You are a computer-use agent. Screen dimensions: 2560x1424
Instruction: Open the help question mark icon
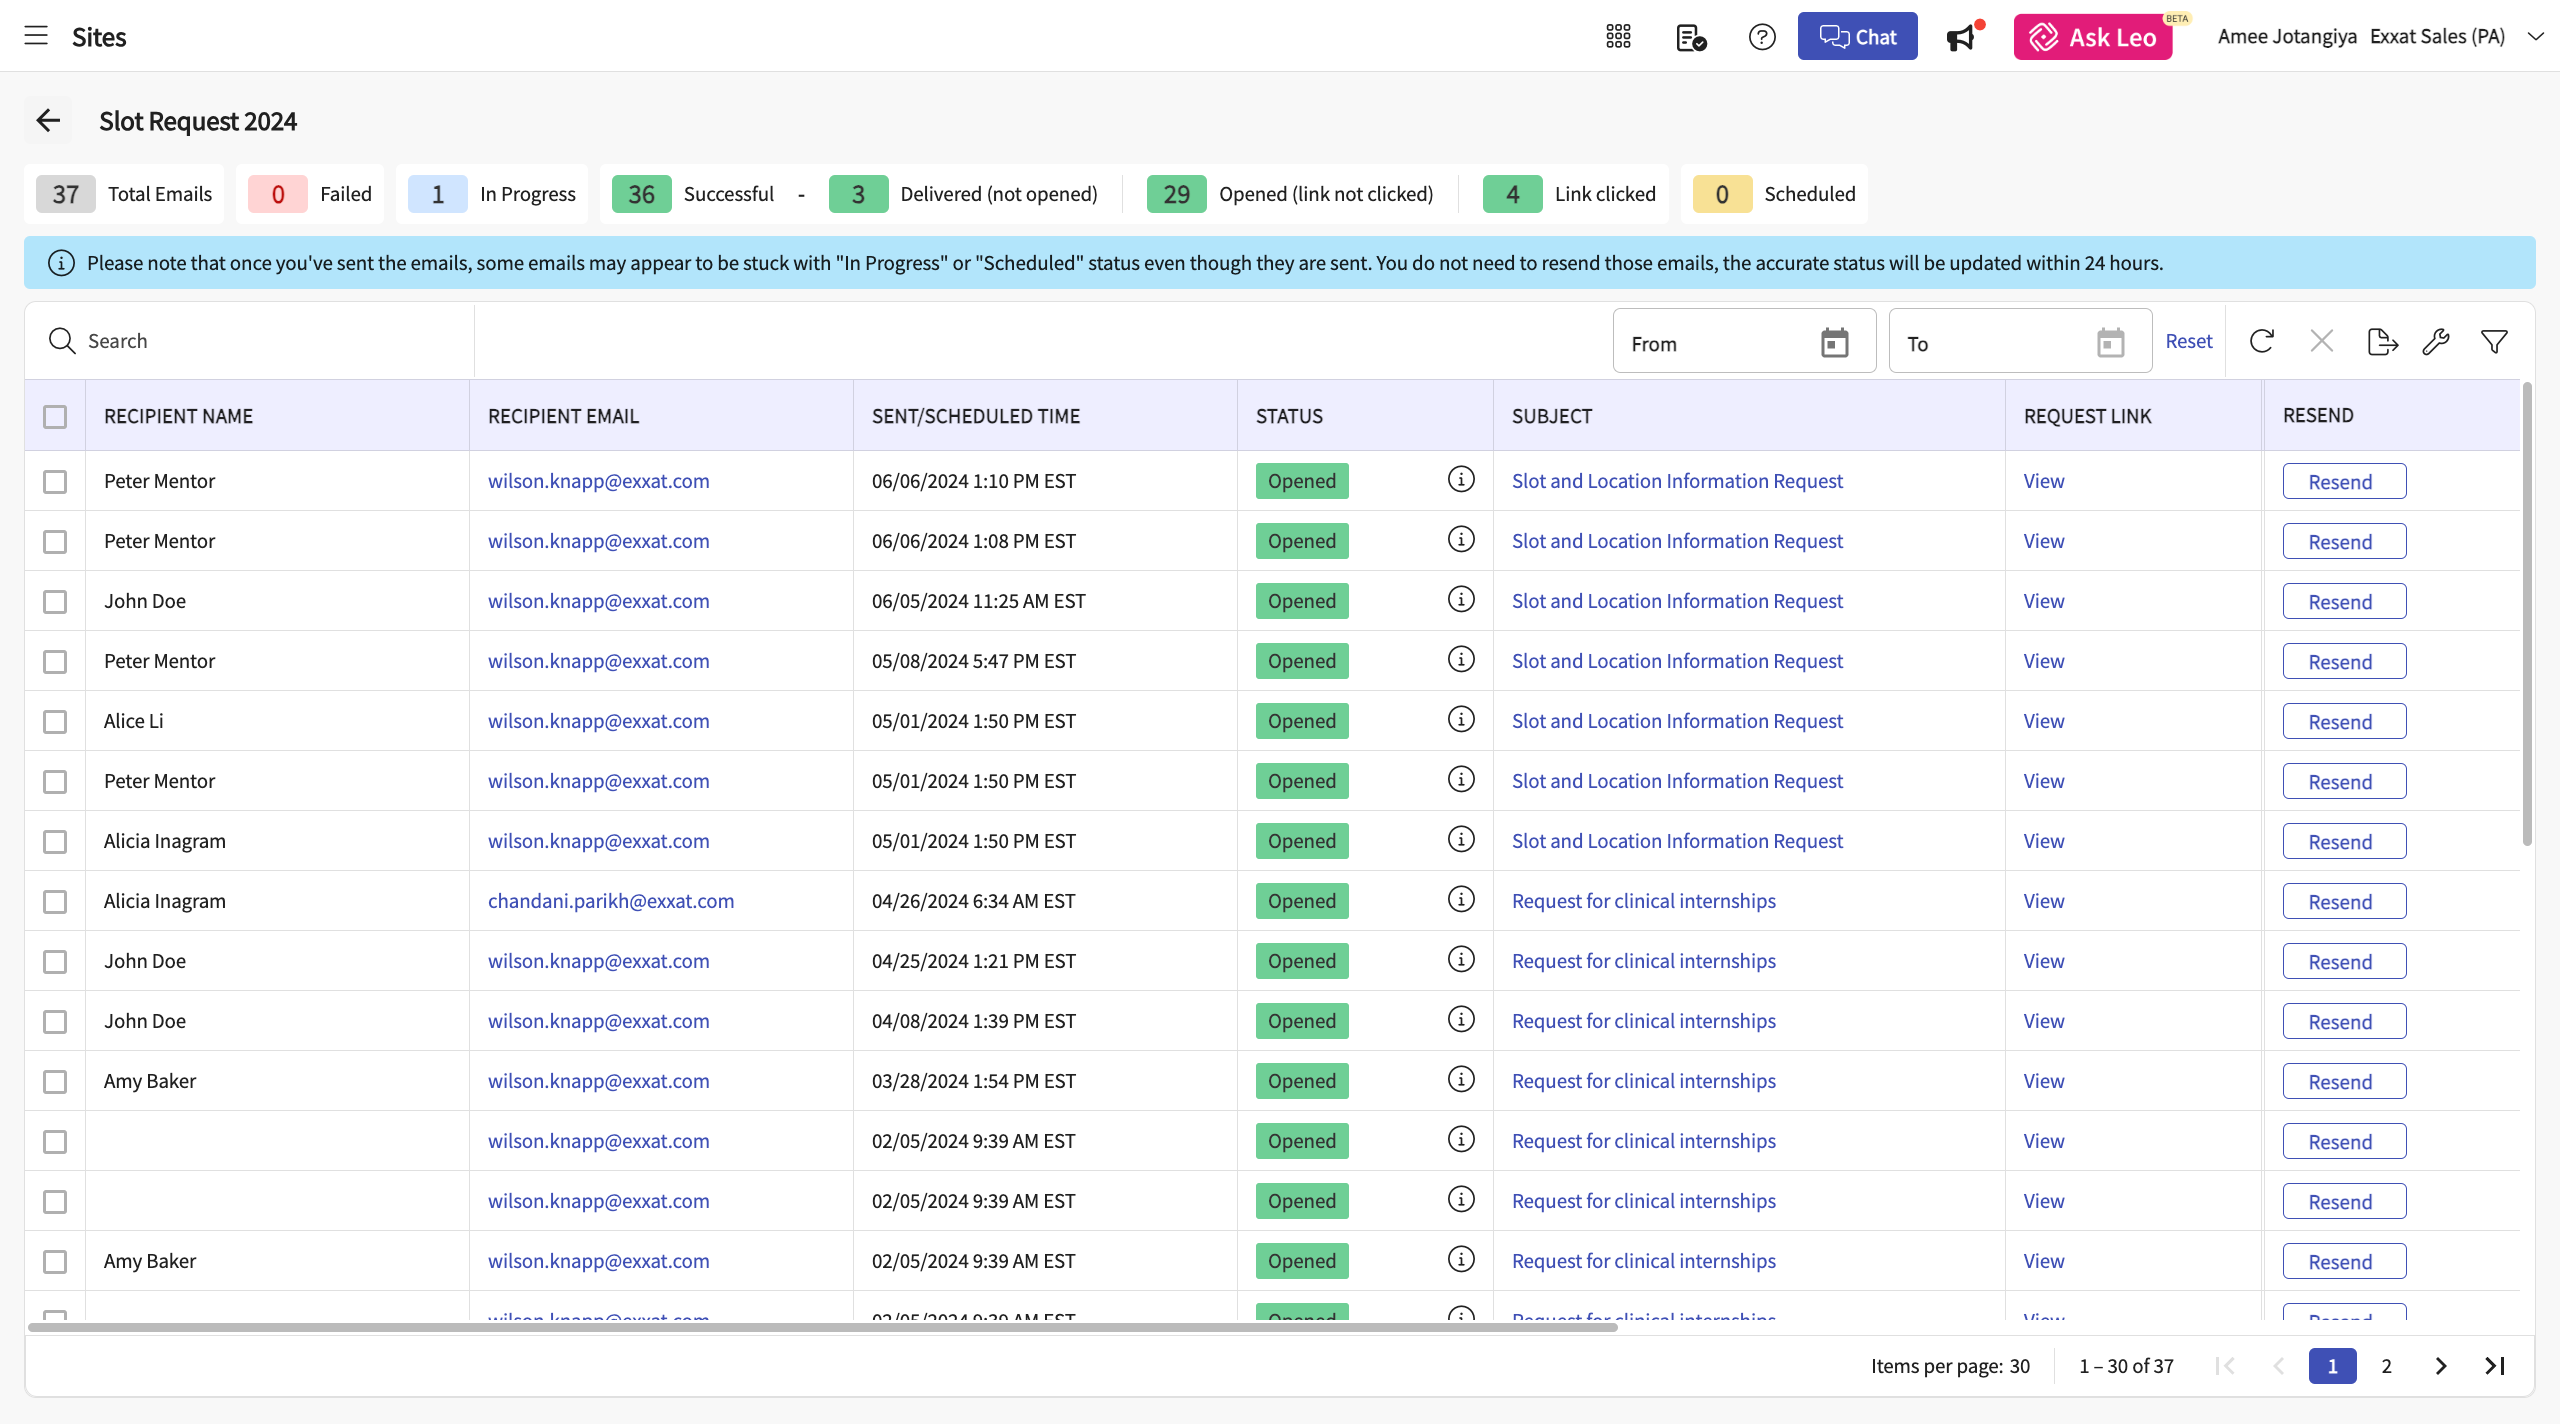coord(1762,37)
